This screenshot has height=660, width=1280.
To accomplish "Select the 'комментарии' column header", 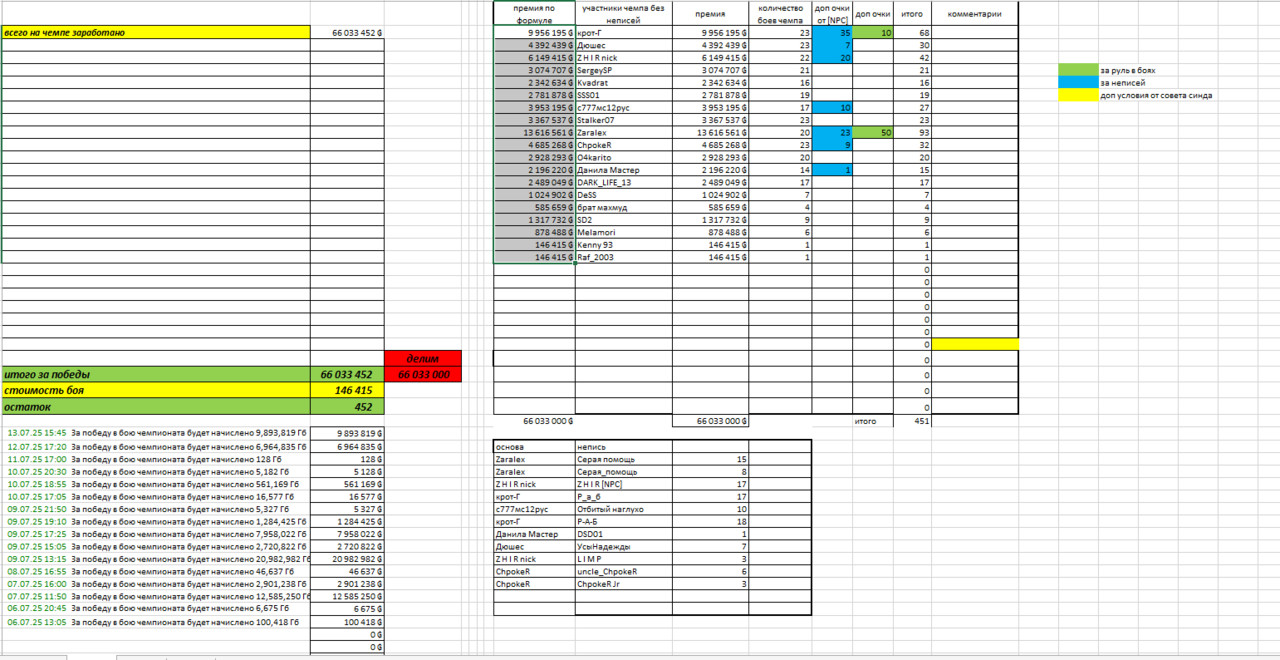I will click(975, 14).
